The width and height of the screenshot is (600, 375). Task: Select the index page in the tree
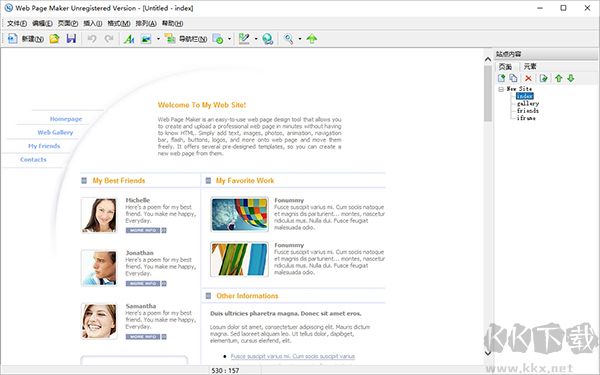525,96
